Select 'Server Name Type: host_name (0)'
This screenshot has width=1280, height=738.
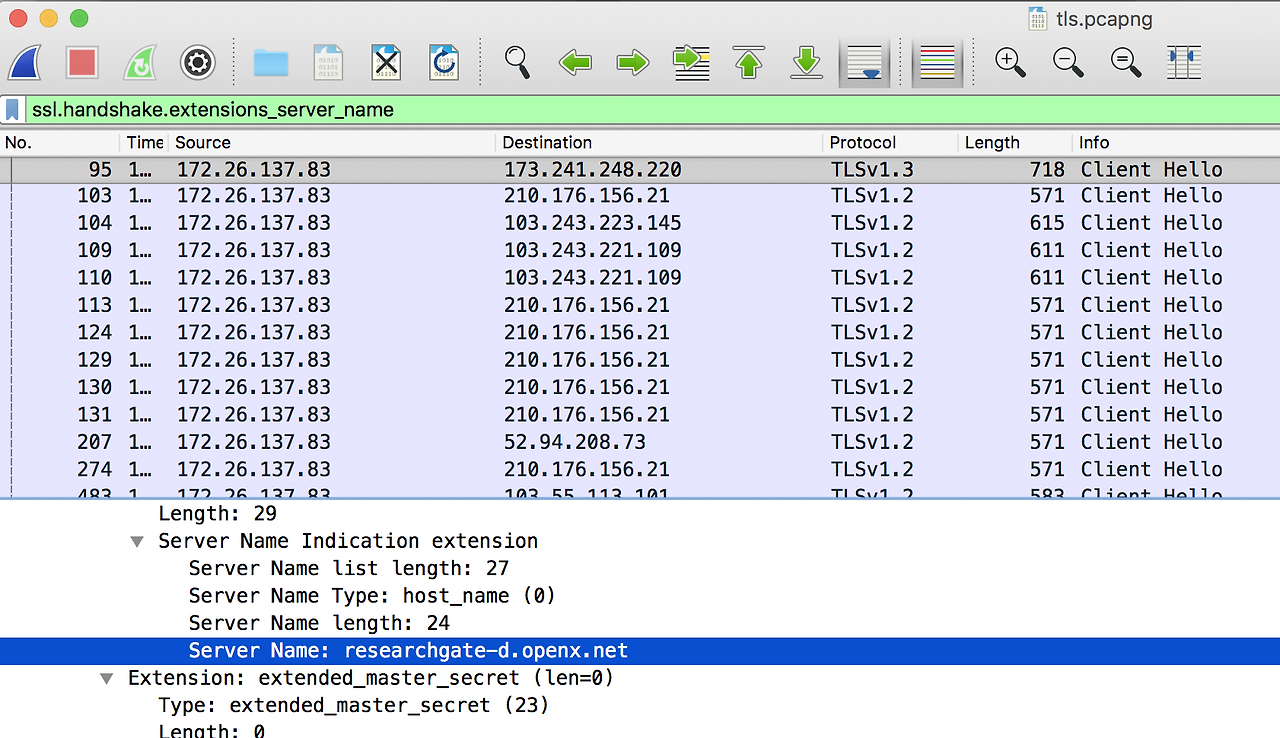pos(640,596)
